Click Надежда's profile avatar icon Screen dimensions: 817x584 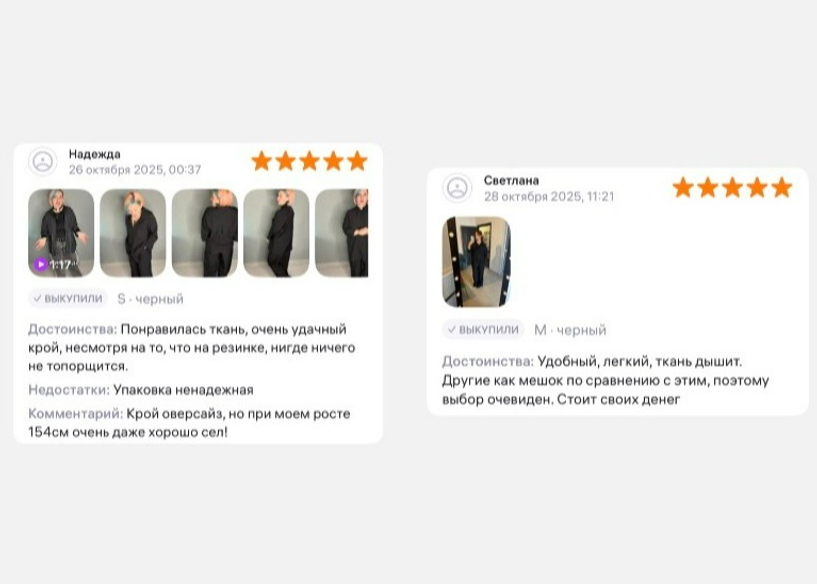coord(42,161)
